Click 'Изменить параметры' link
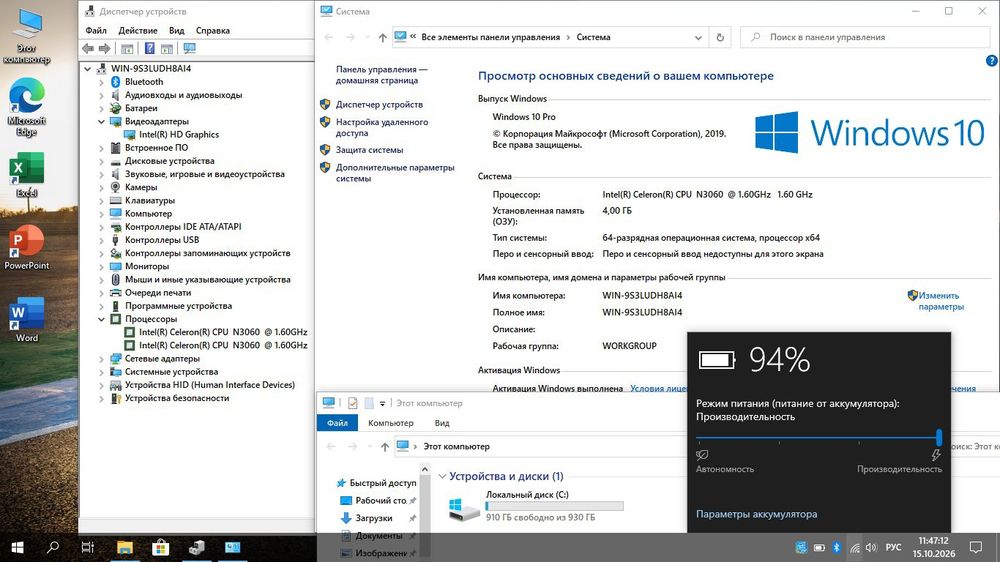 coord(941,301)
